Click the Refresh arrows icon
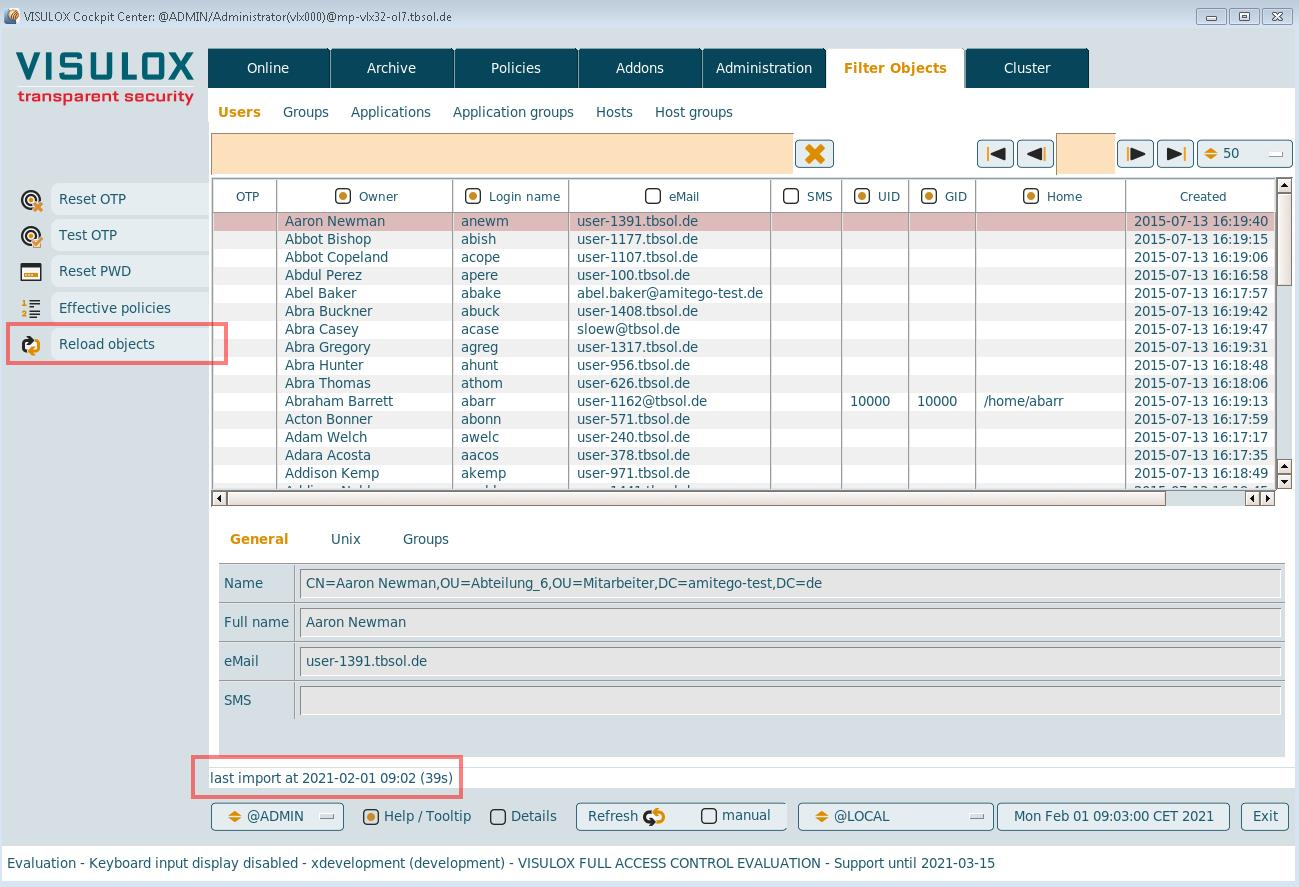This screenshot has height=887, width=1299. click(x=654, y=817)
